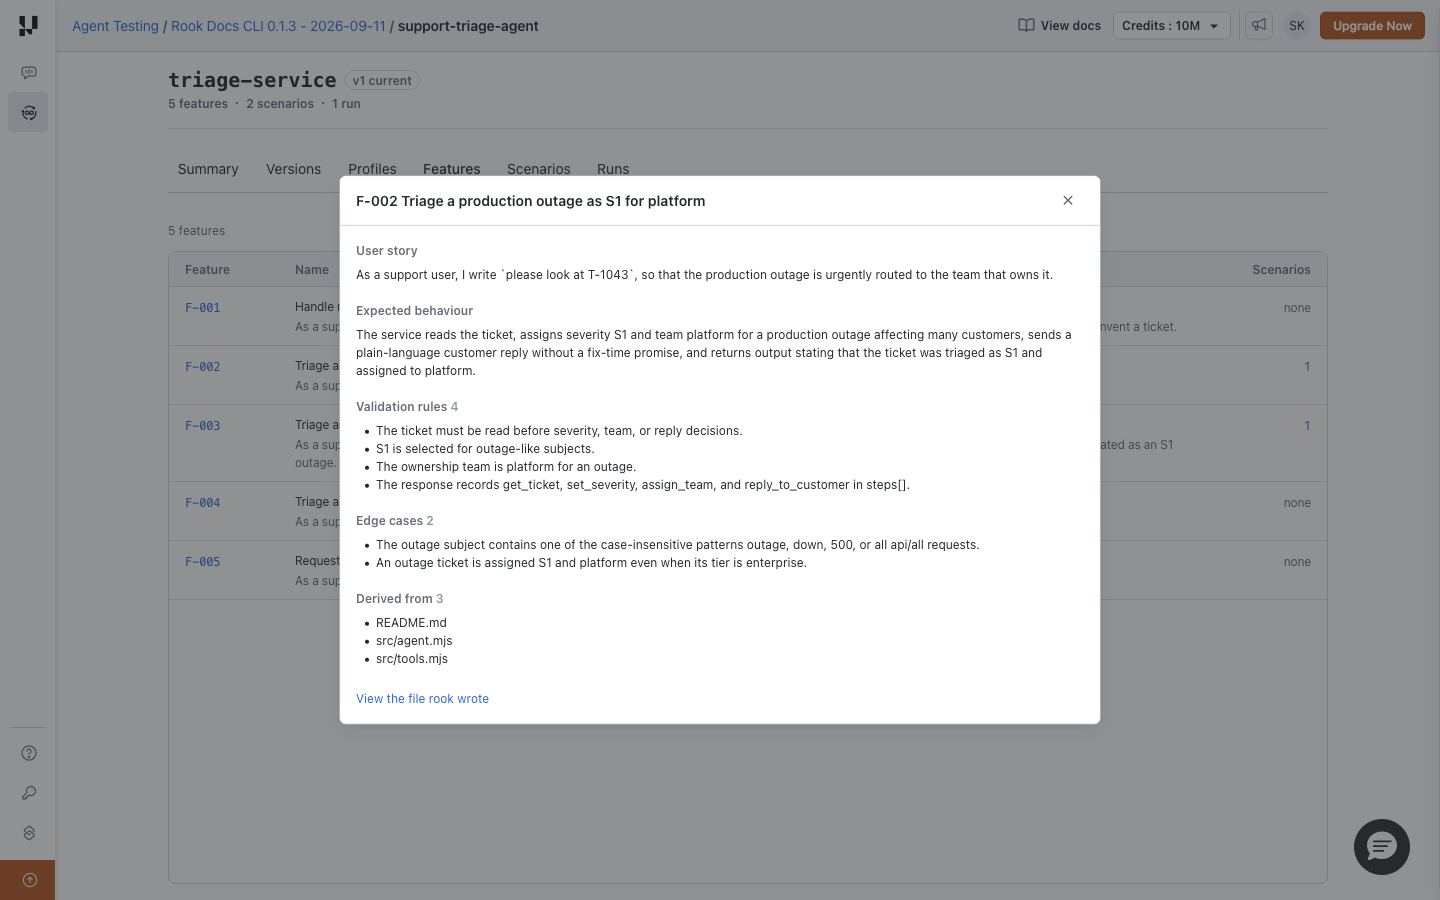Open the help question-mark sidebar icon
This screenshot has height=900, width=1440.
pyautogui.click(x=29, y=753)
